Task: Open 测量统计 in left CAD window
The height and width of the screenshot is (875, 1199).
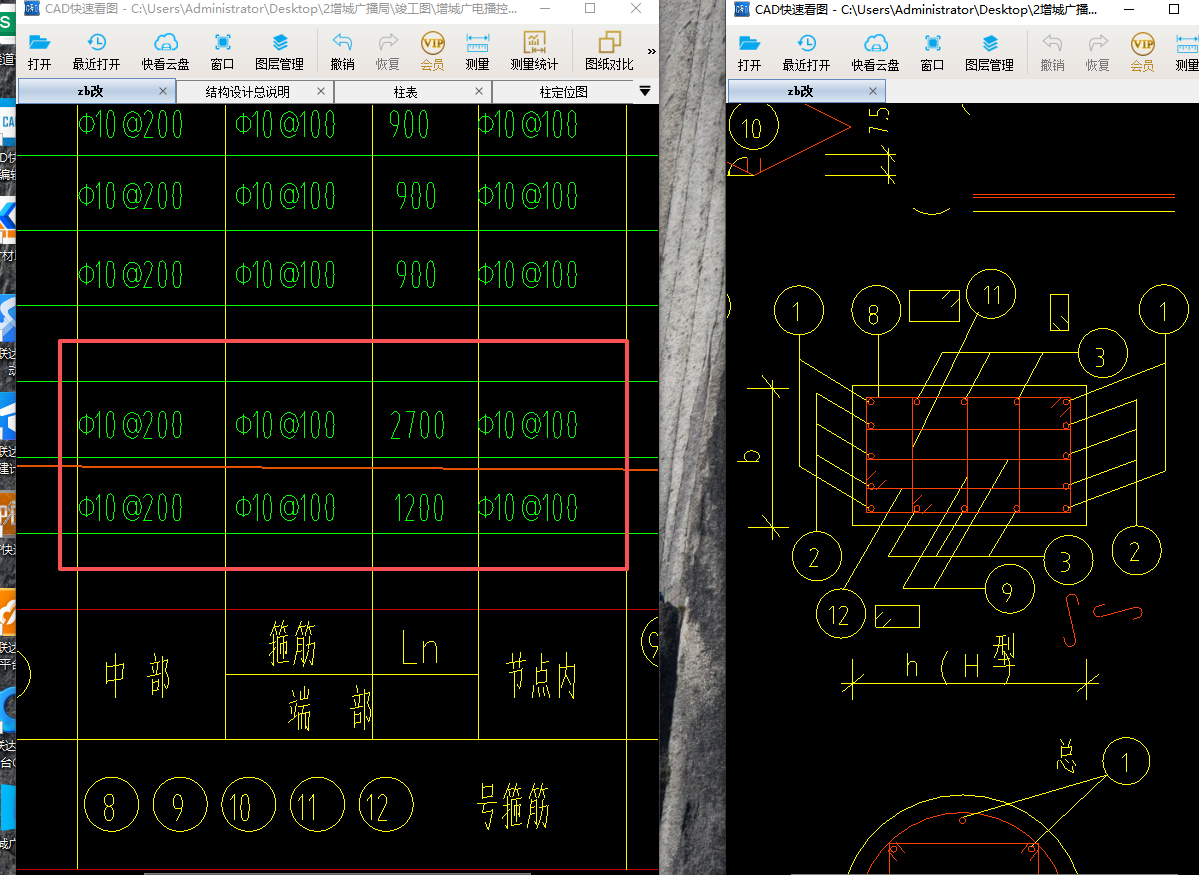Action: pos(535,50)
